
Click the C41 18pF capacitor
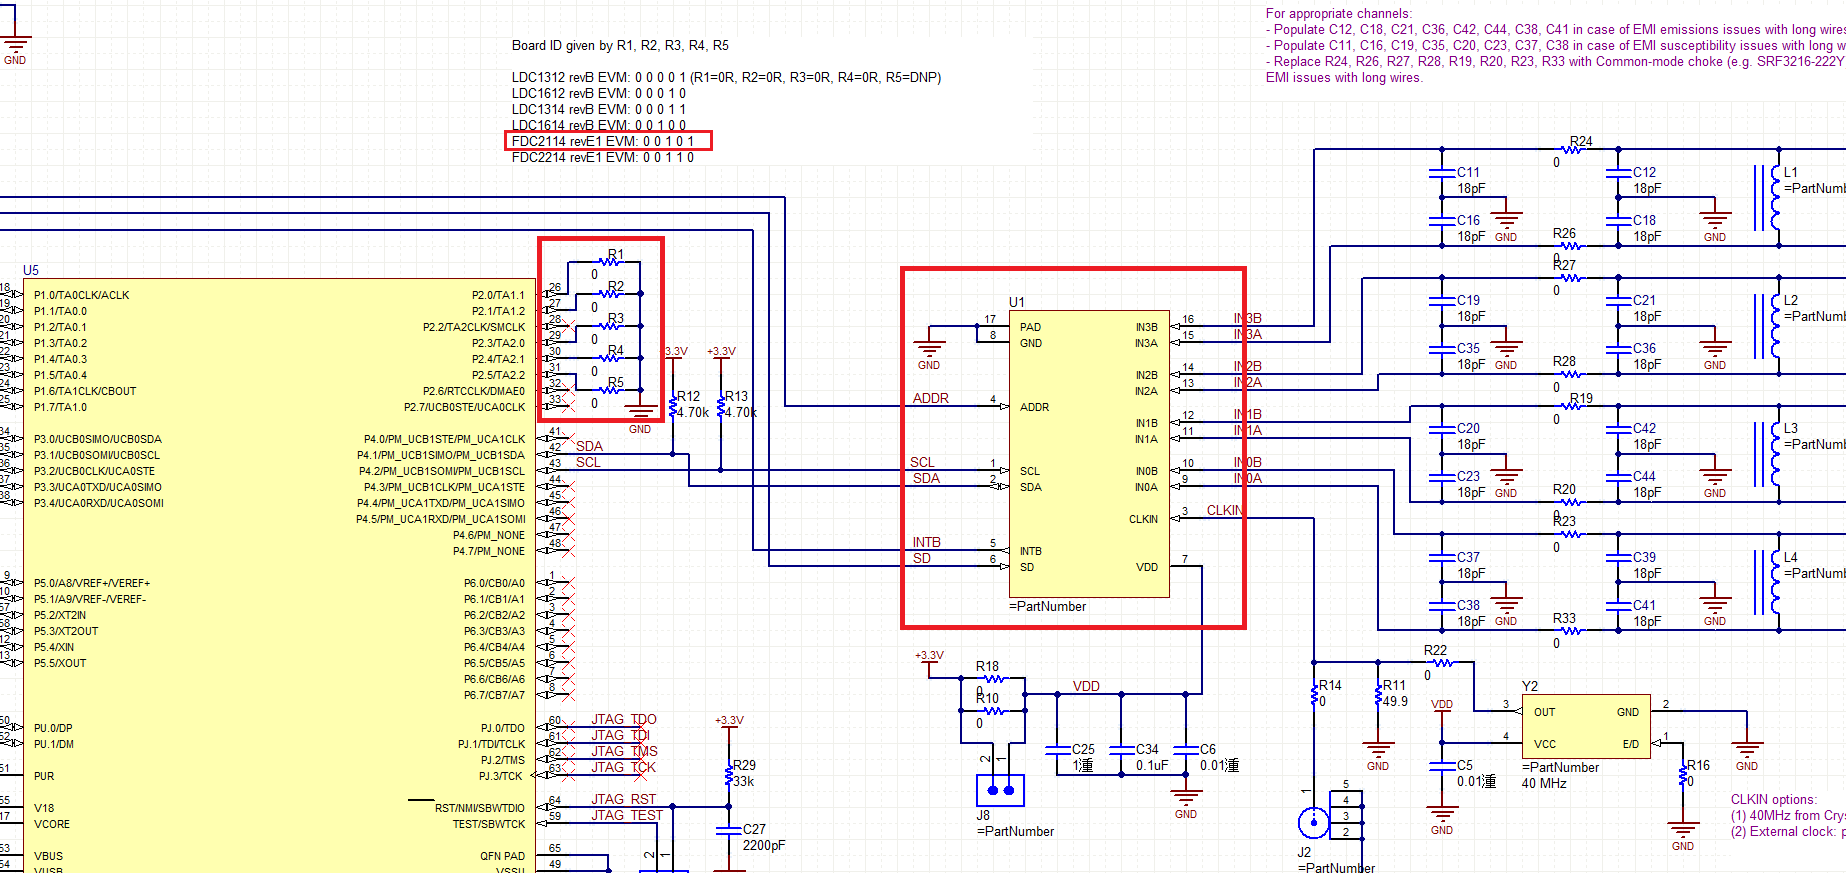[x=1618, y=606]
